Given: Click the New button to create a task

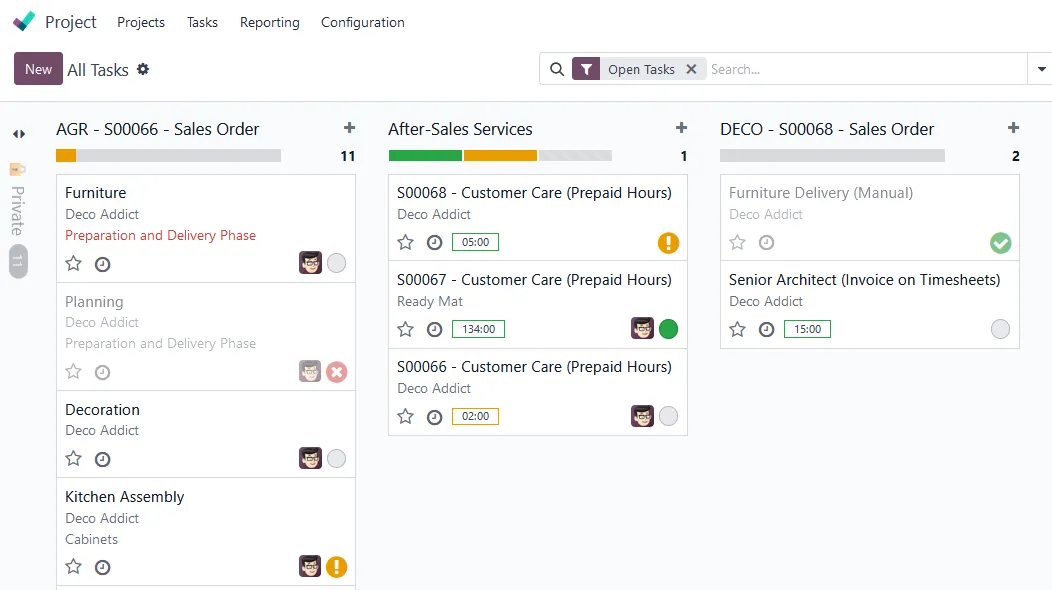Looking at the screenshot, I should coord(37,69).
